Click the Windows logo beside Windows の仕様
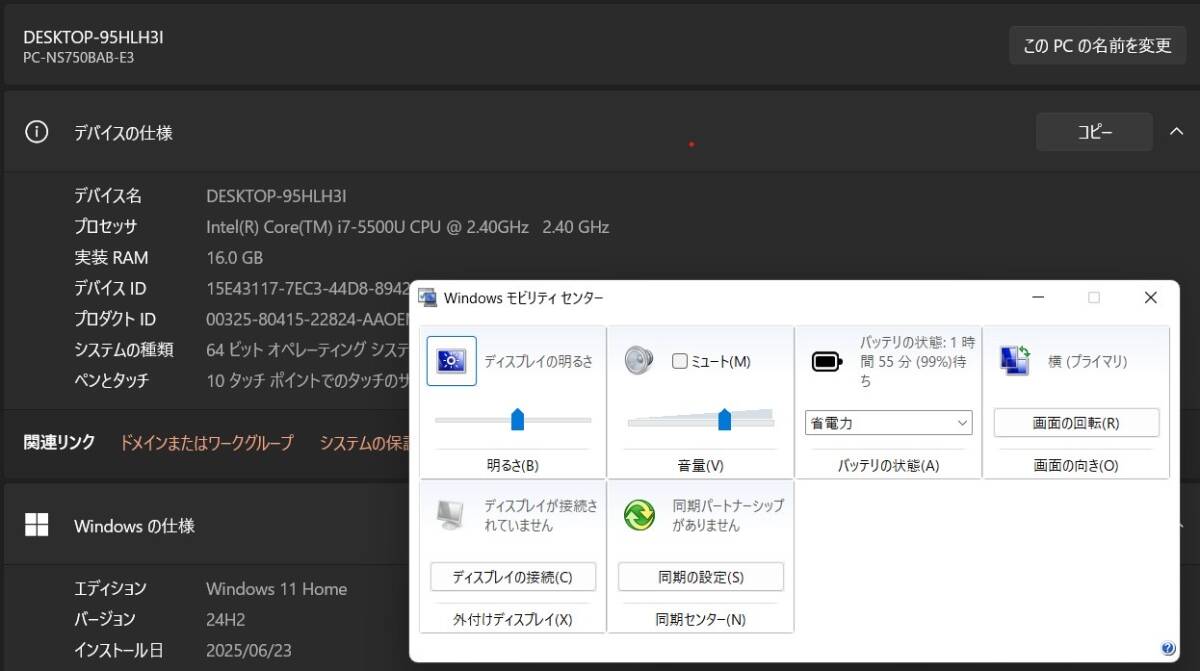 coord(36,525)
